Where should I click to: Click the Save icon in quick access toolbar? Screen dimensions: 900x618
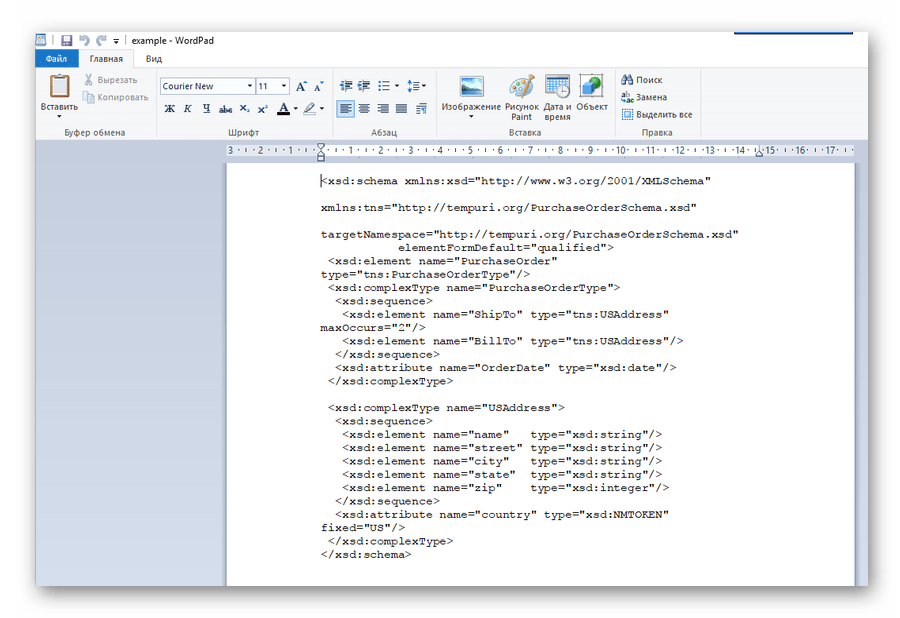66,41
